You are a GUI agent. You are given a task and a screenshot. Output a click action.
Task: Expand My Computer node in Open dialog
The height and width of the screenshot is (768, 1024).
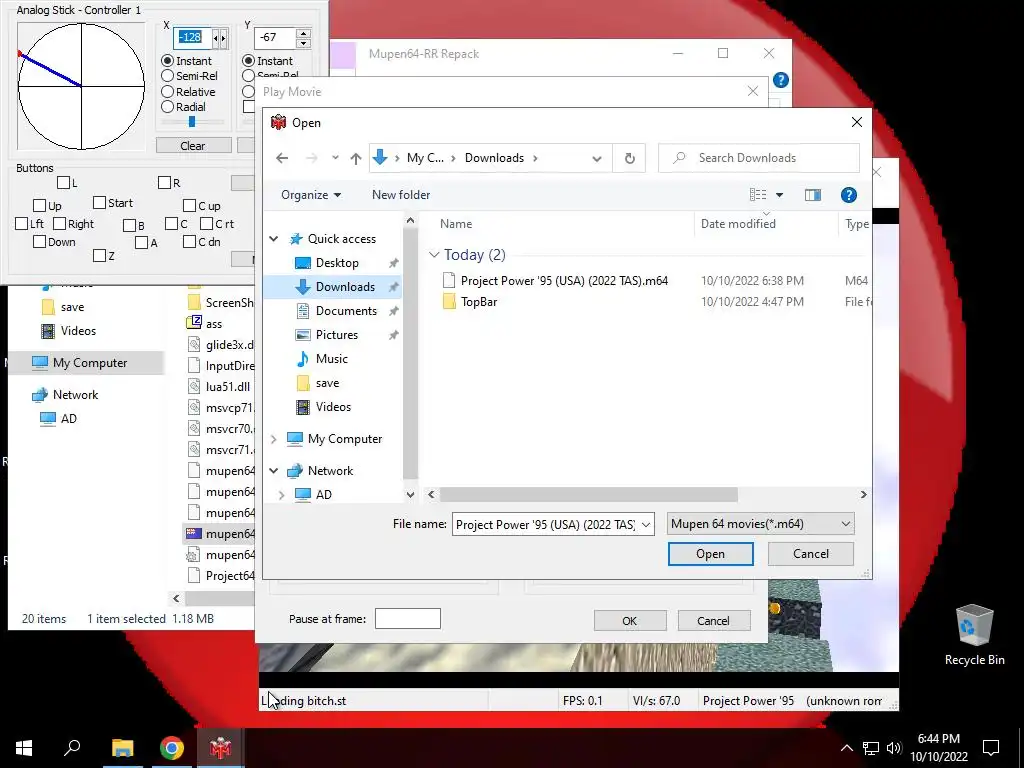[274, 439]
